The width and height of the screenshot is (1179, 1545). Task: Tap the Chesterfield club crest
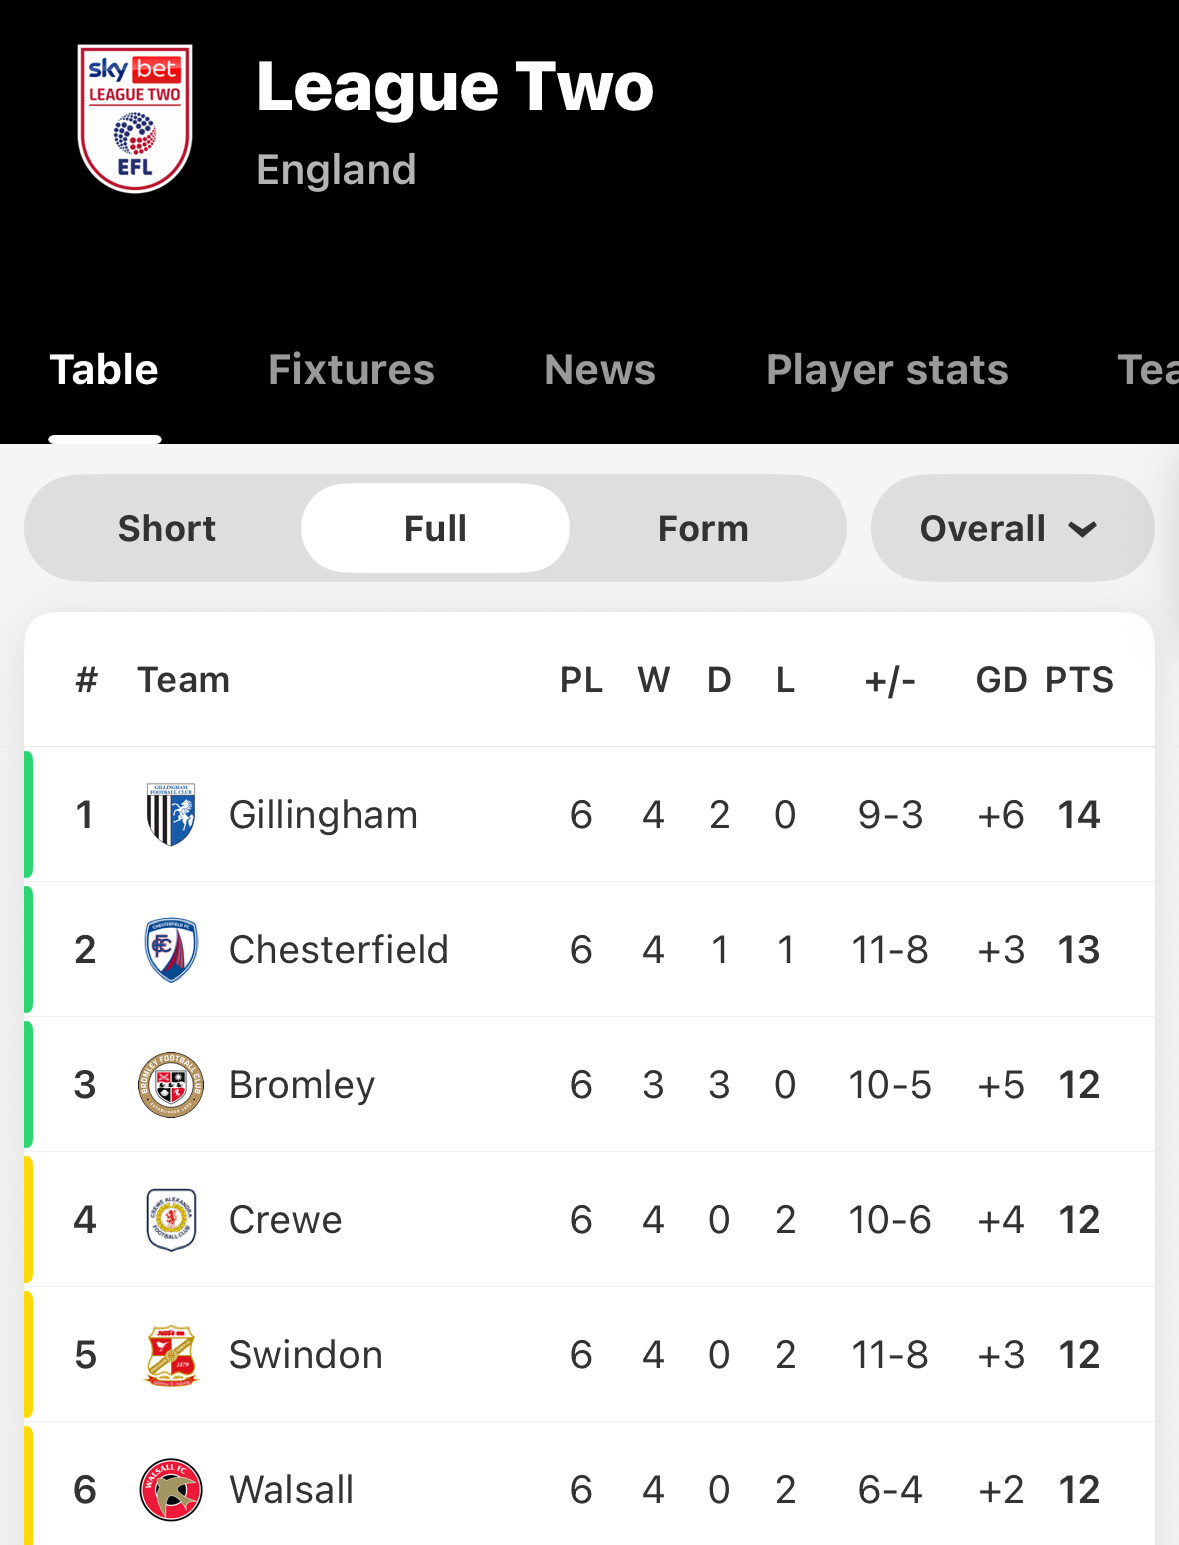click(x=171, y=950)
